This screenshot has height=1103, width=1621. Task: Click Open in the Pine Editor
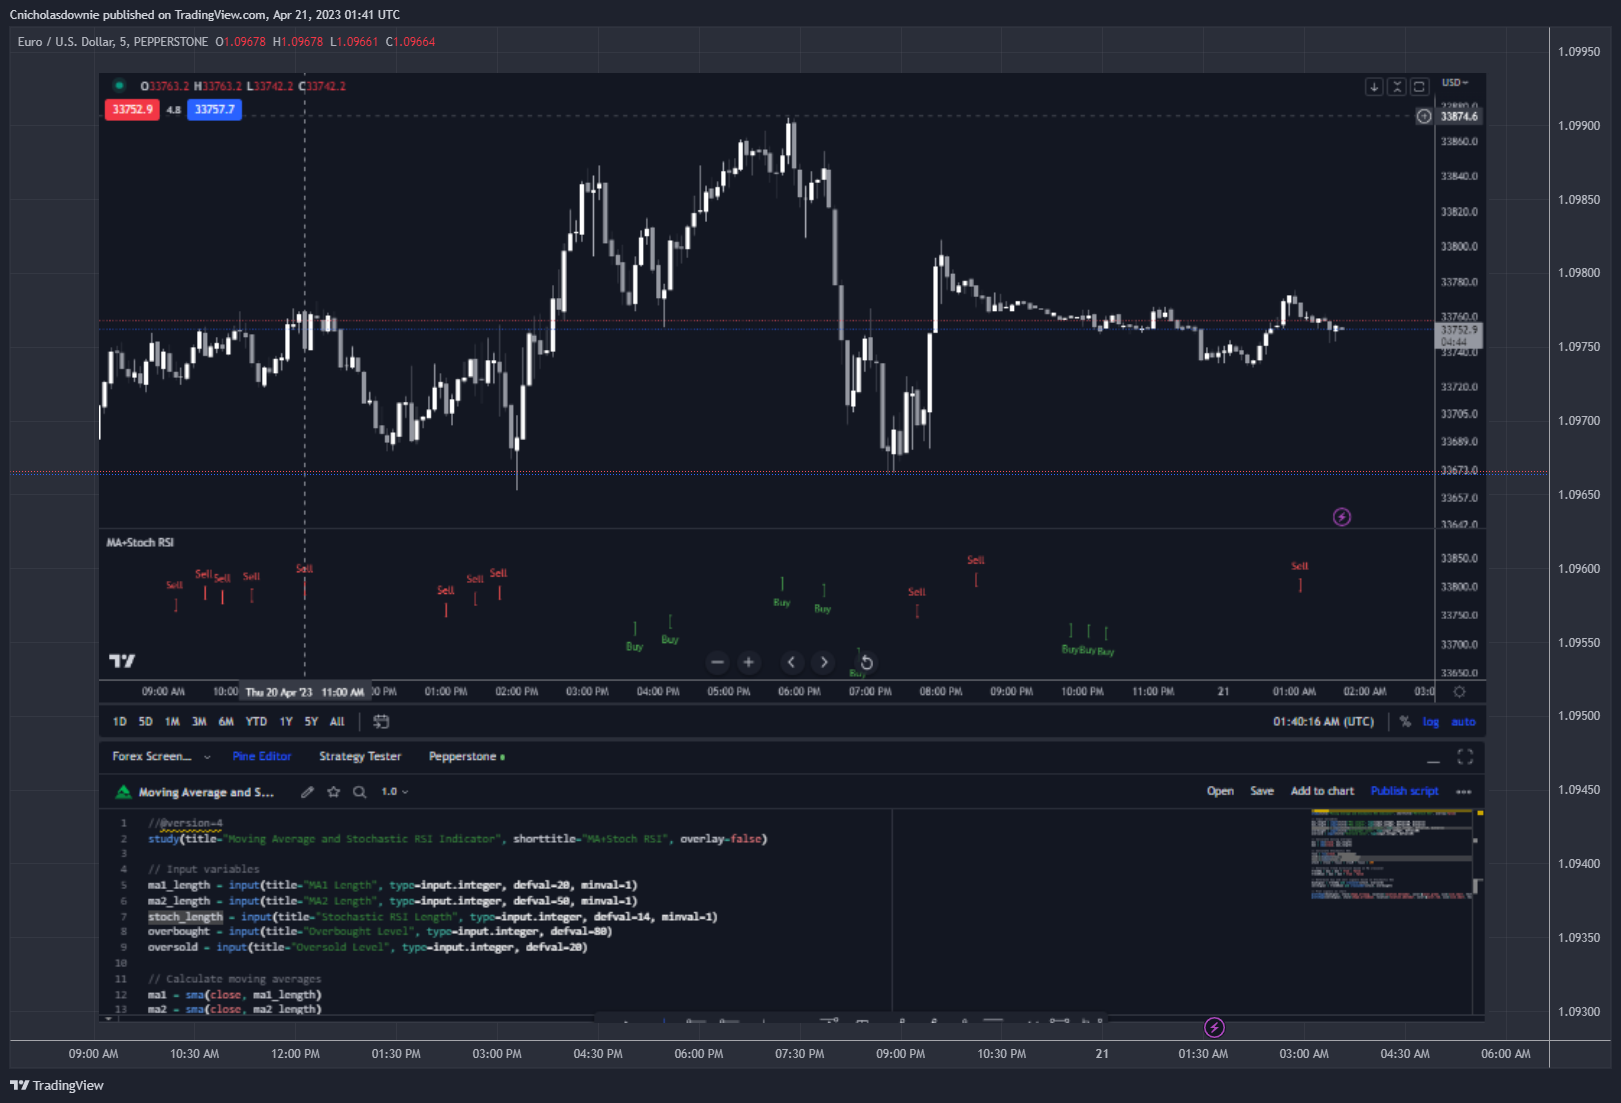(x=1220, y=791)
